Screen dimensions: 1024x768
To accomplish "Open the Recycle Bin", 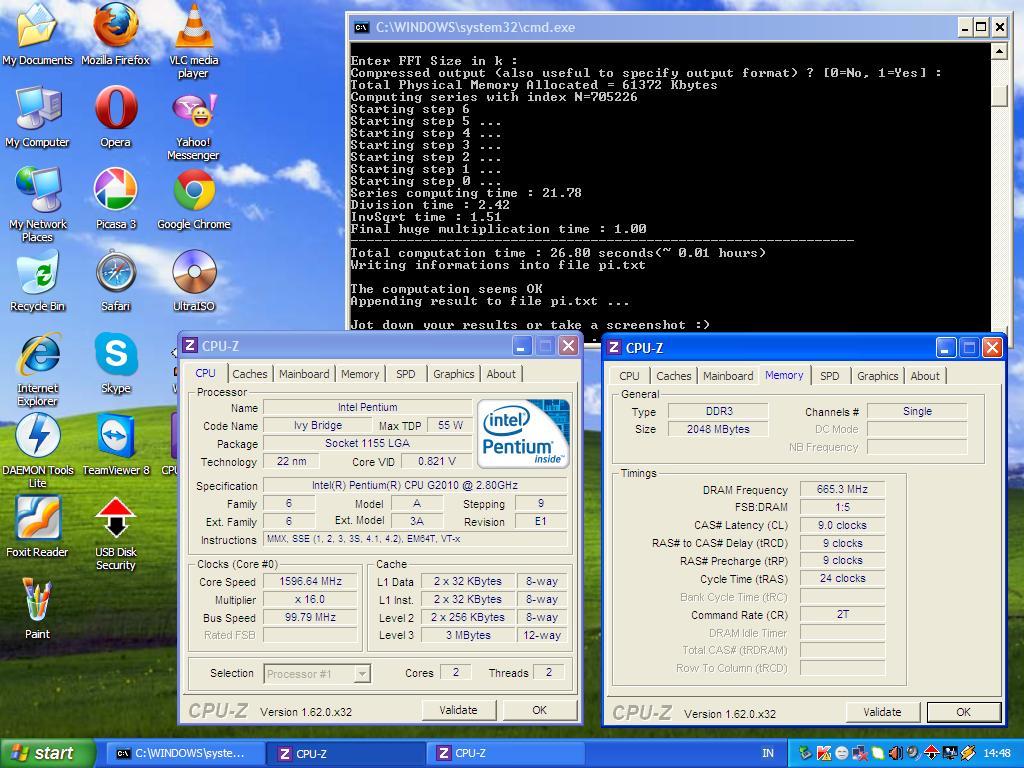I will (37, 281).
